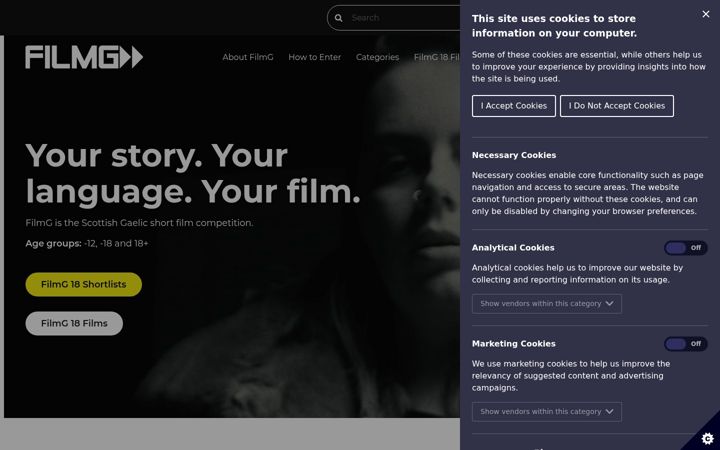Click 'FilmG is the Scottish Gaelic' tagline
The height and width of the screenshot is (450, 720).
coord(139,223)
